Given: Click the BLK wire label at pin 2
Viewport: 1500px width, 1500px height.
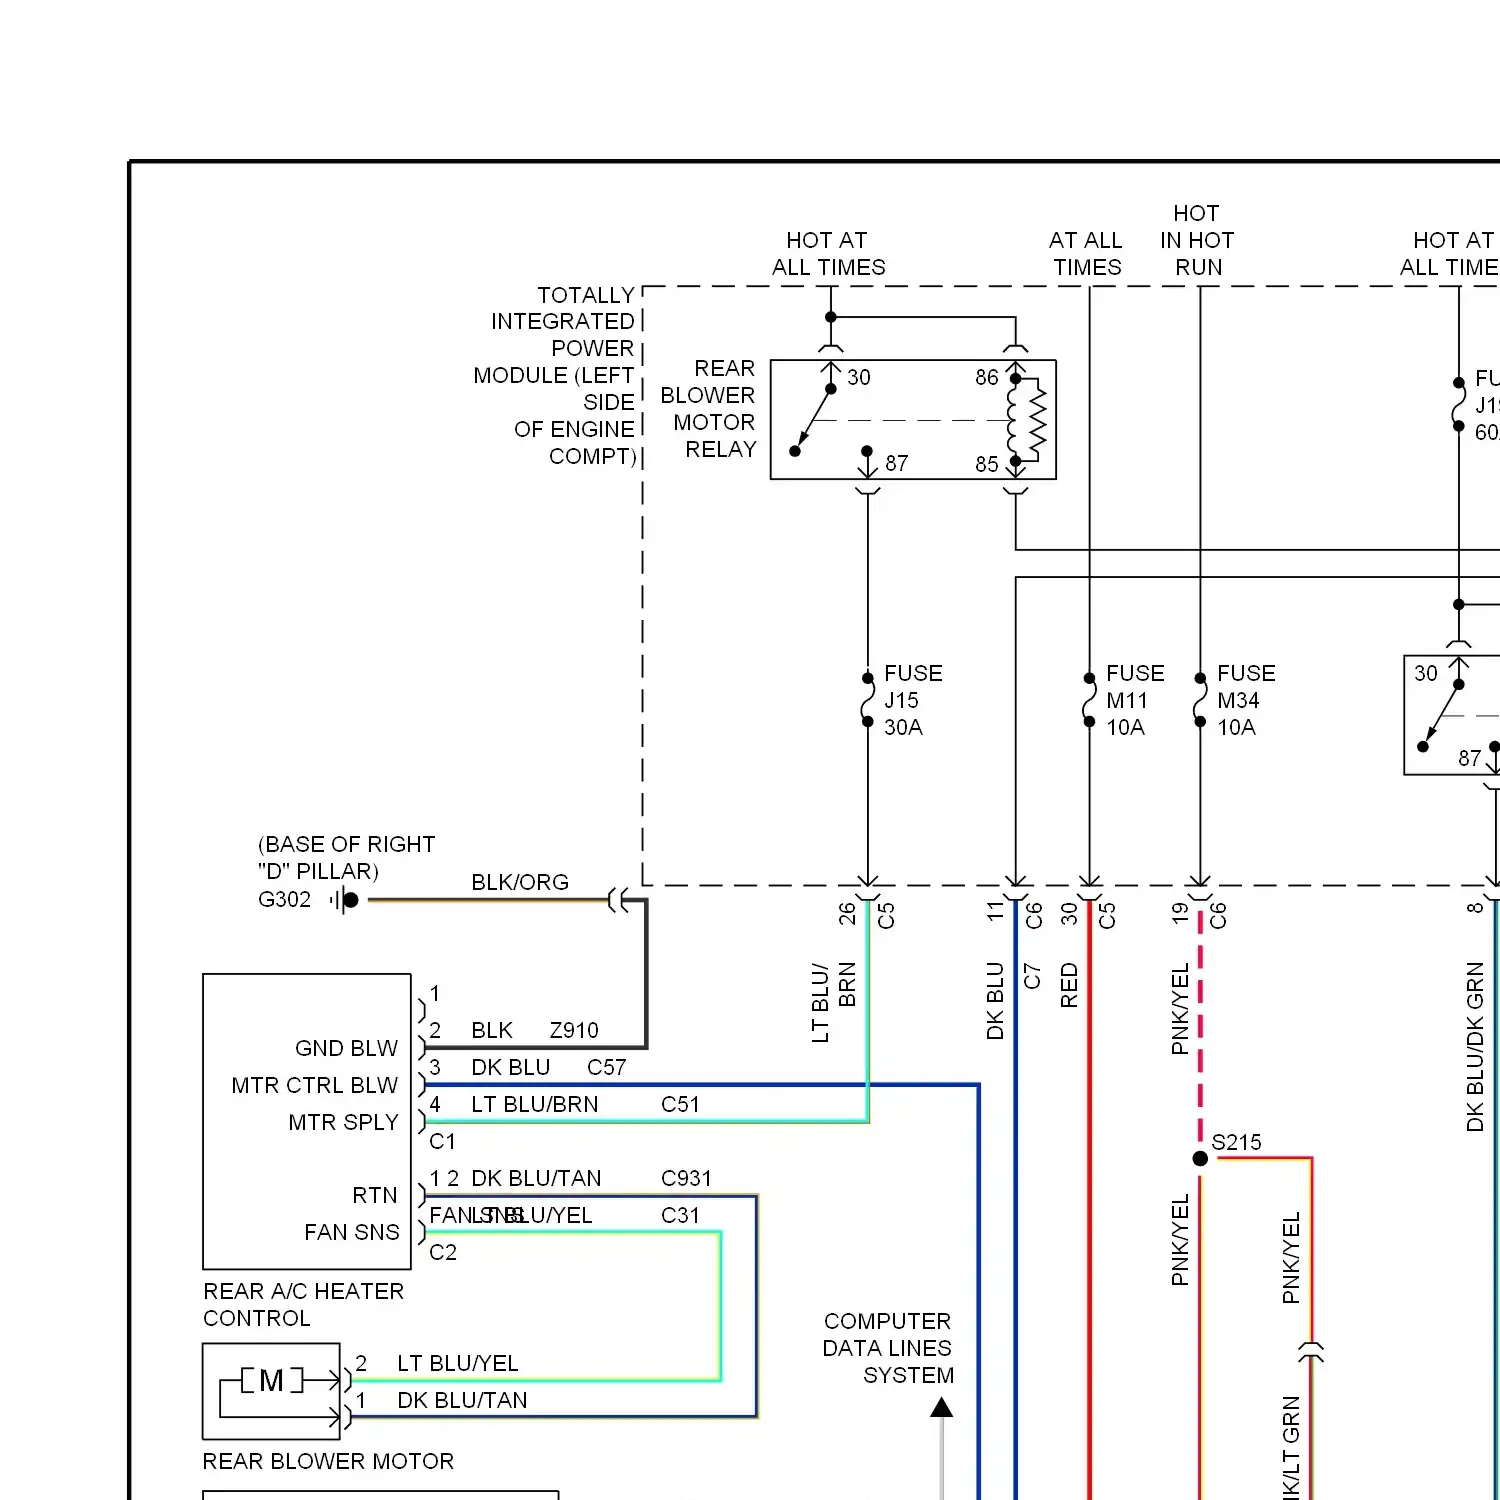Looking at the screenshot, I should coord(492,1030).
